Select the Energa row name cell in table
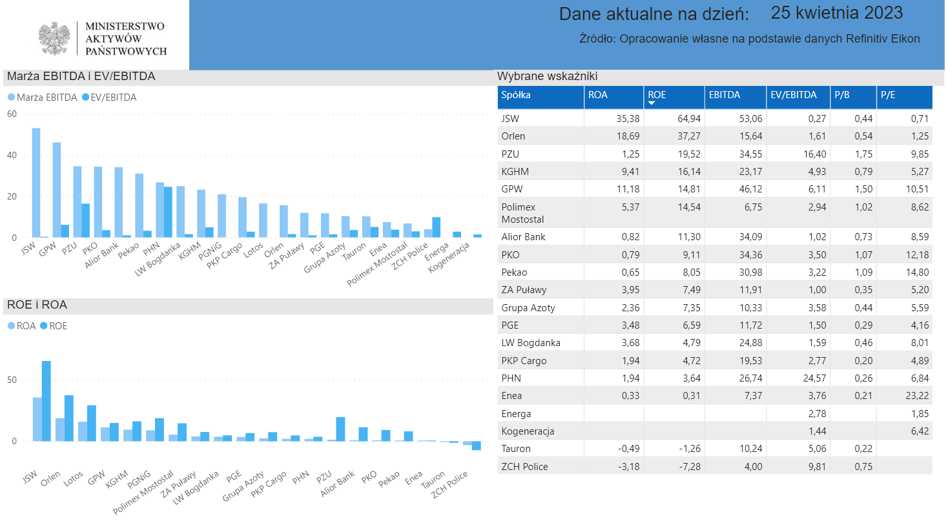 pos(541,414)
